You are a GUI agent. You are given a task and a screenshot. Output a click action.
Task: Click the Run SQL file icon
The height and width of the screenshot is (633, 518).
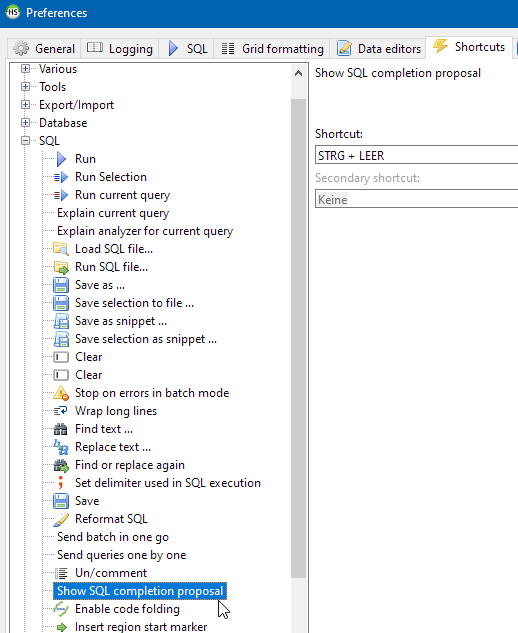[61, 267]
